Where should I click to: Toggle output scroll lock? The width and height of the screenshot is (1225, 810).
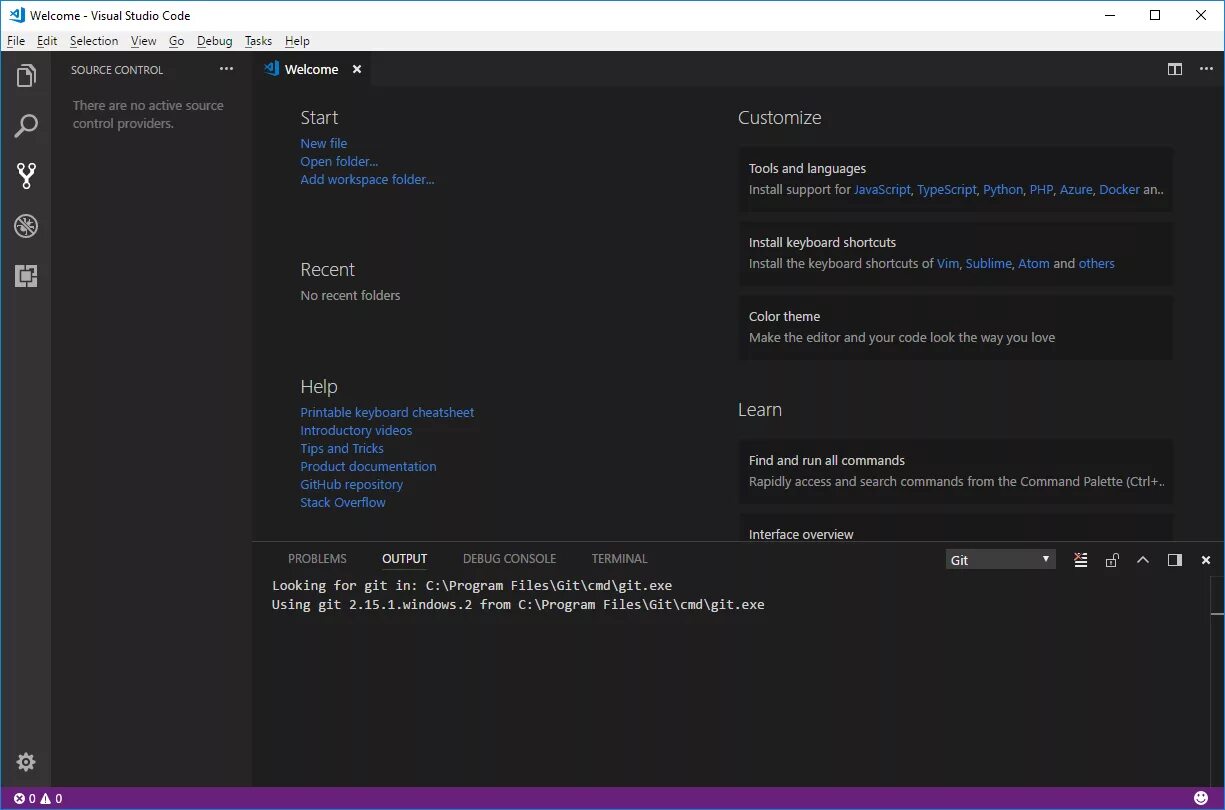click(x=1112, y=560)
